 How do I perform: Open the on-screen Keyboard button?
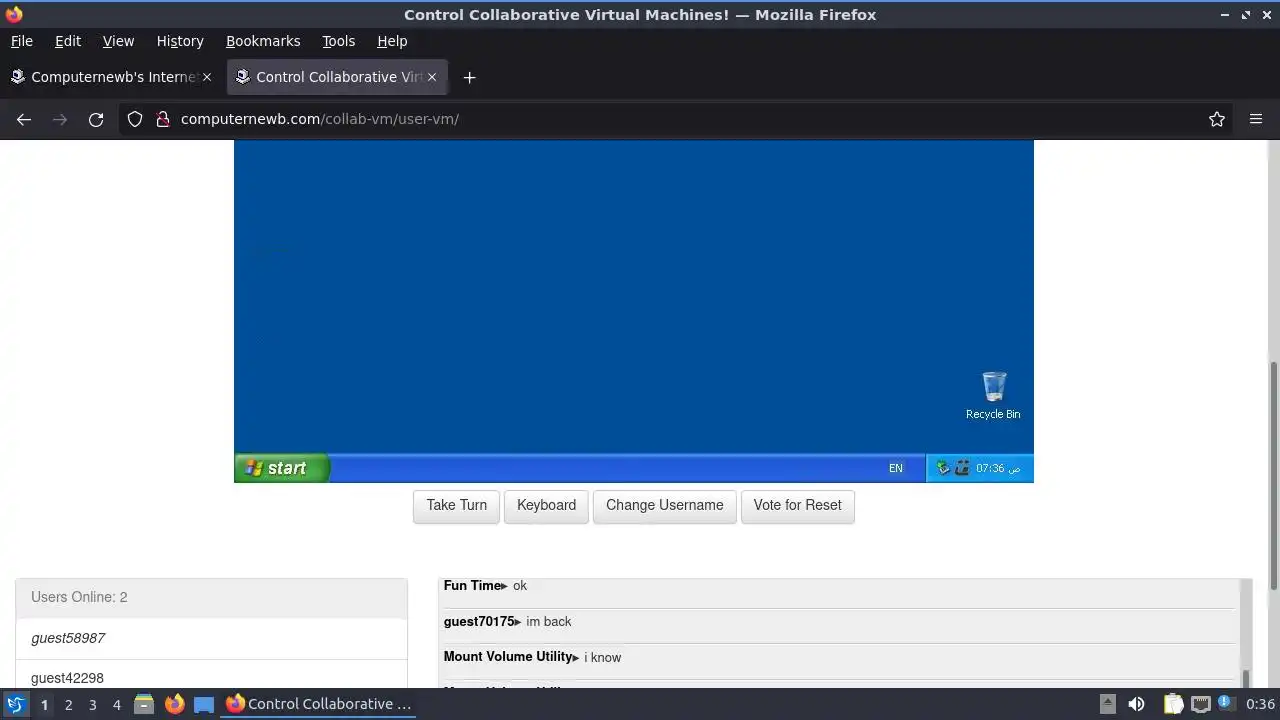(546, 505)
